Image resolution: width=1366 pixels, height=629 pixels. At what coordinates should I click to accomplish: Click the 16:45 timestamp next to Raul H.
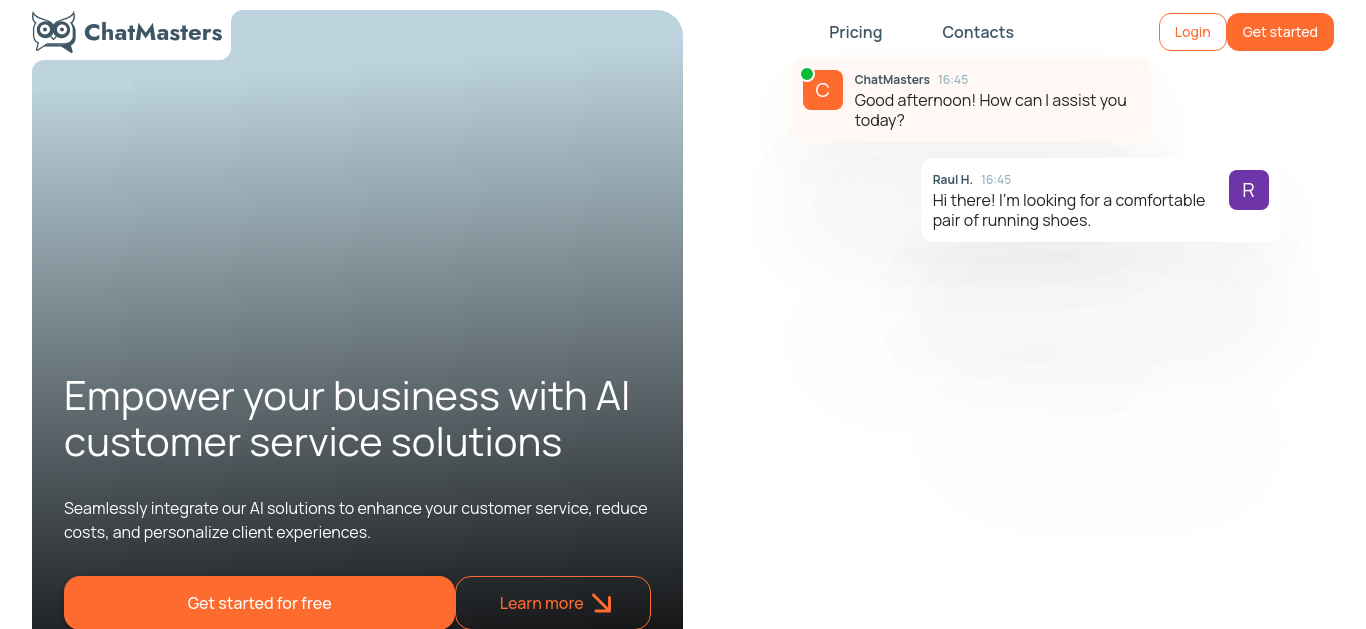996,179
